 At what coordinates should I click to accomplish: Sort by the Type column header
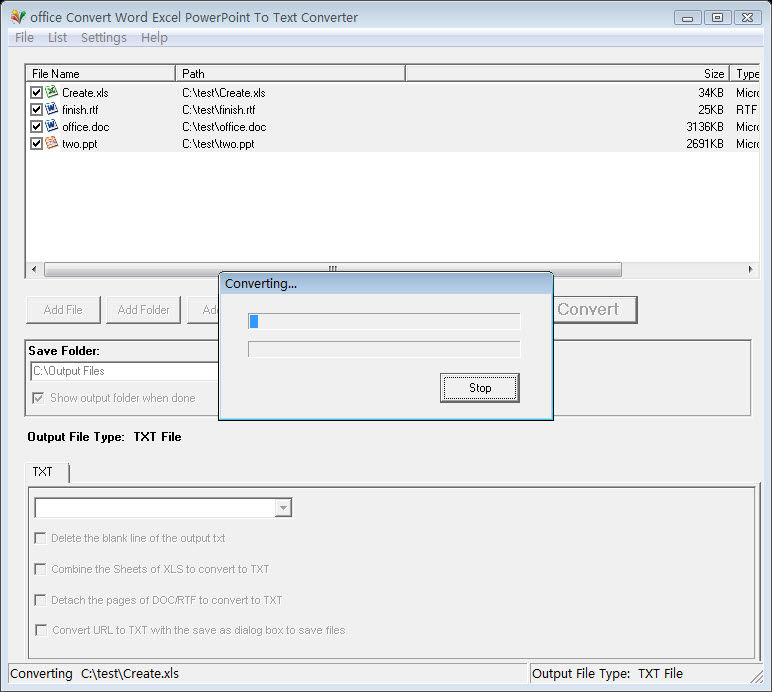(x=746, y=74)
